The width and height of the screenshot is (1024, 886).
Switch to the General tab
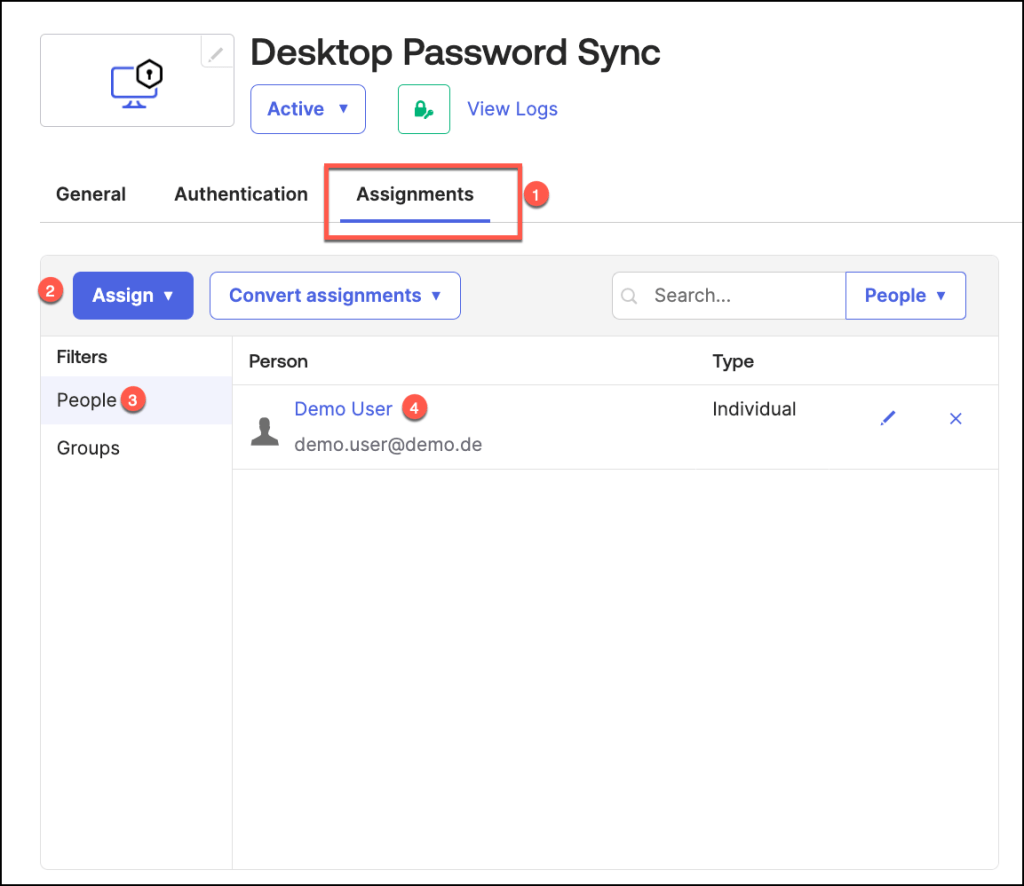pyautogui.click(x=91, y=194)
